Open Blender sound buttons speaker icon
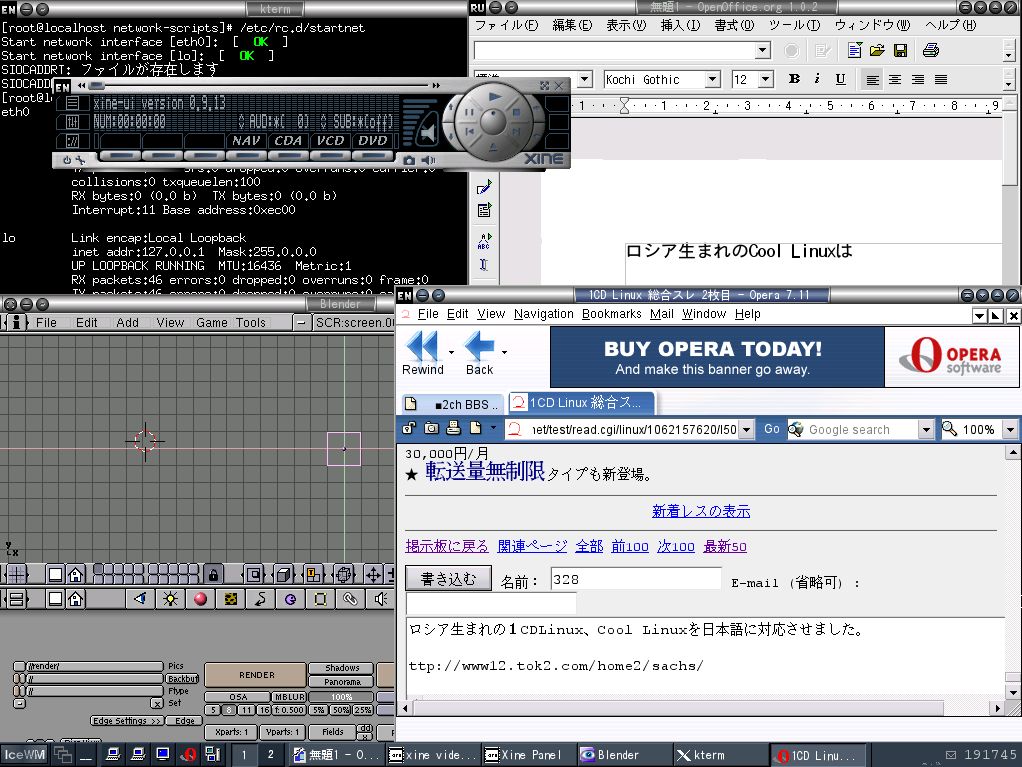Viewport: 1022px width, 767px height. pyautogui.click(x=380, y=598)
